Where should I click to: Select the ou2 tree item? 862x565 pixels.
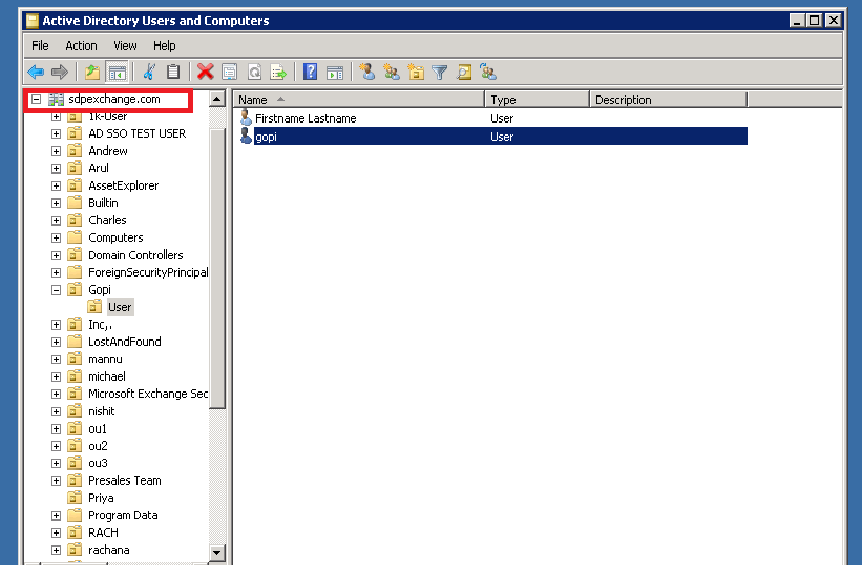click(98, 446)
